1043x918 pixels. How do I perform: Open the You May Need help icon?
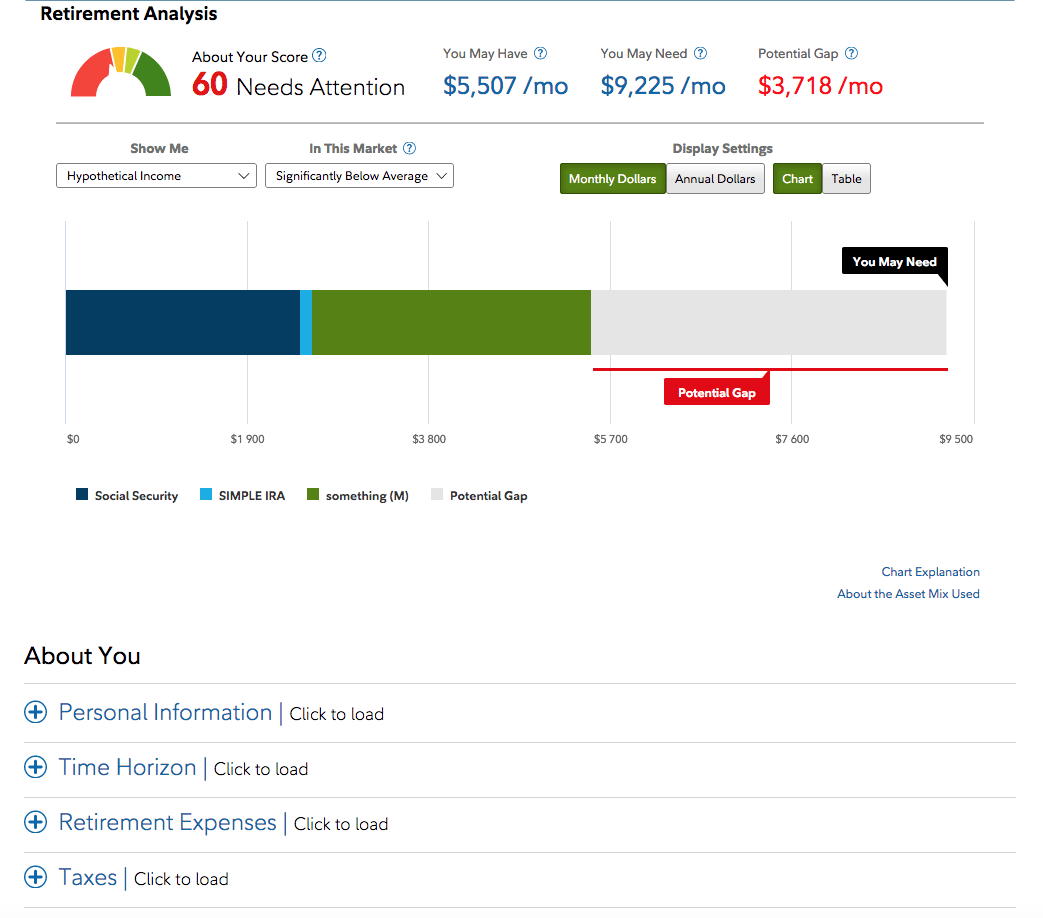click(699, 53)
